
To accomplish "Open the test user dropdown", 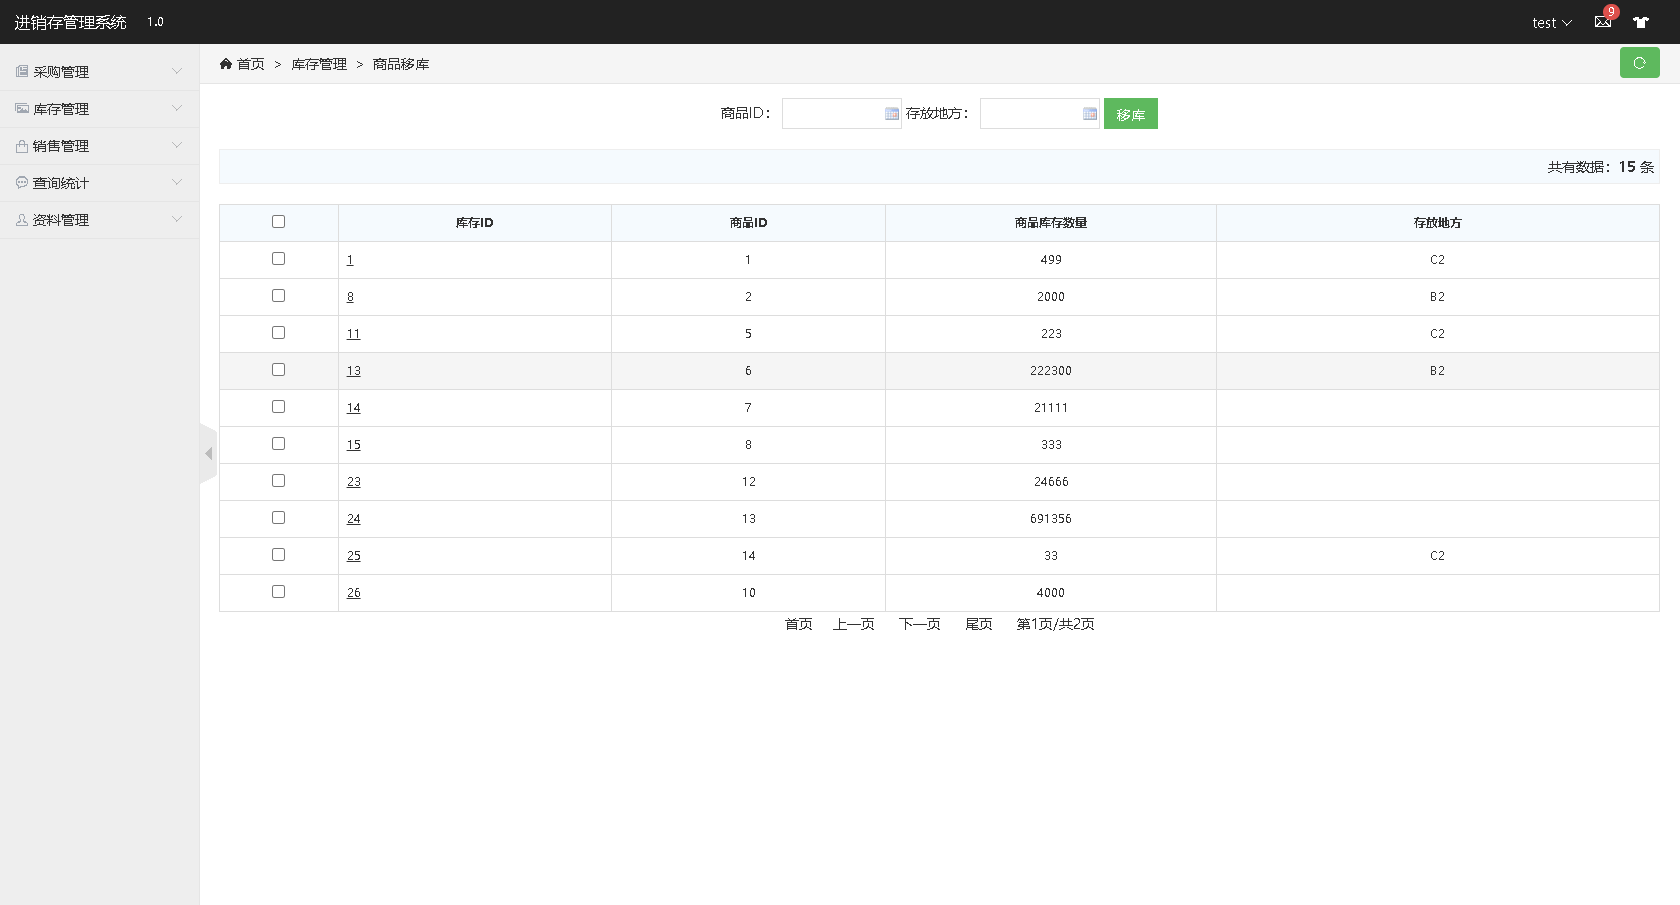I will pyautogui.click(x=1548, y=22).
